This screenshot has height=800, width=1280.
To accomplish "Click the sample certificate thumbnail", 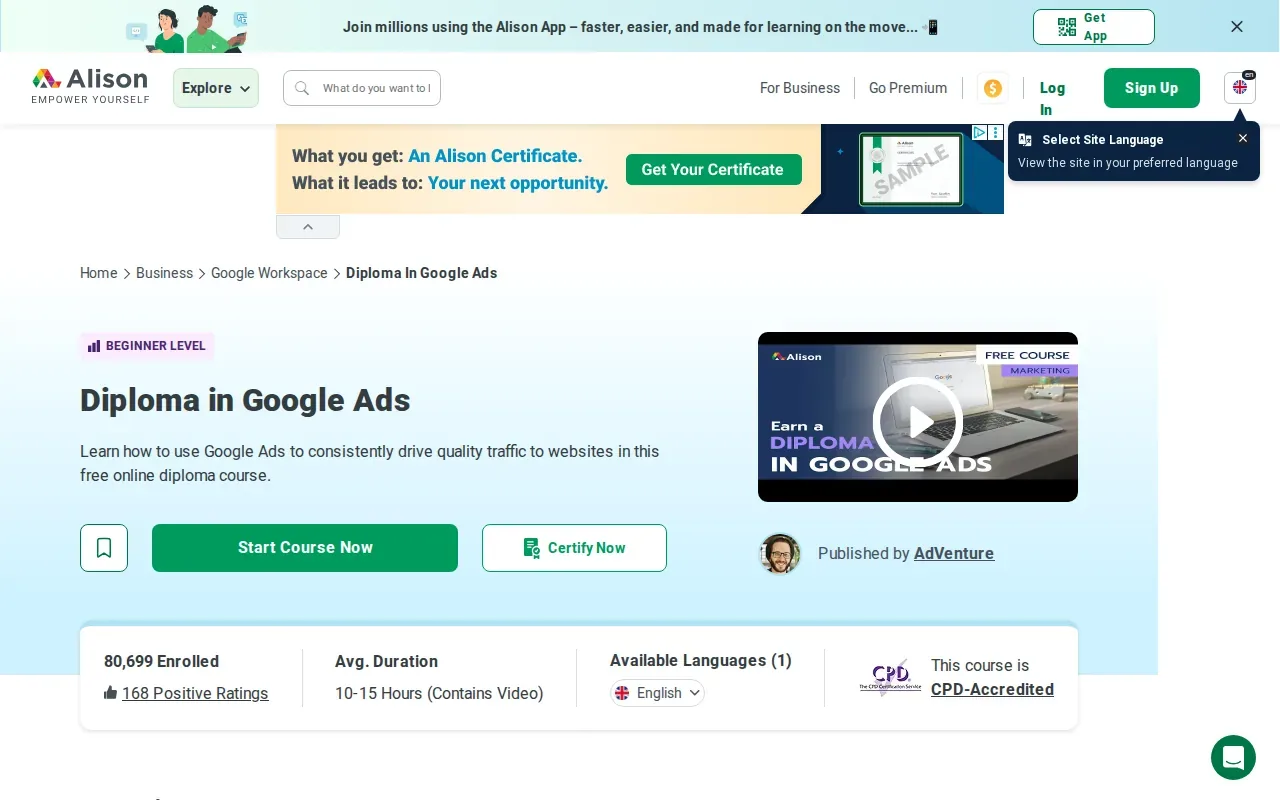I will [911, 170].
